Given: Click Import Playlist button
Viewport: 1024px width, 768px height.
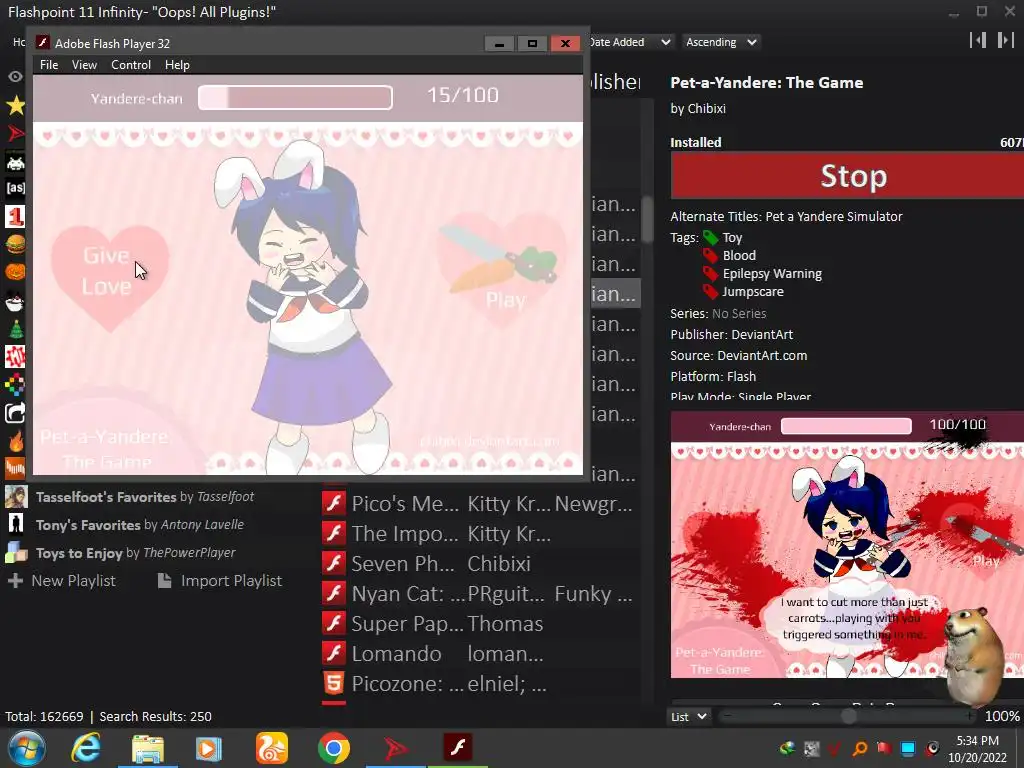Looking at the screenshot, I should point(220,581).
